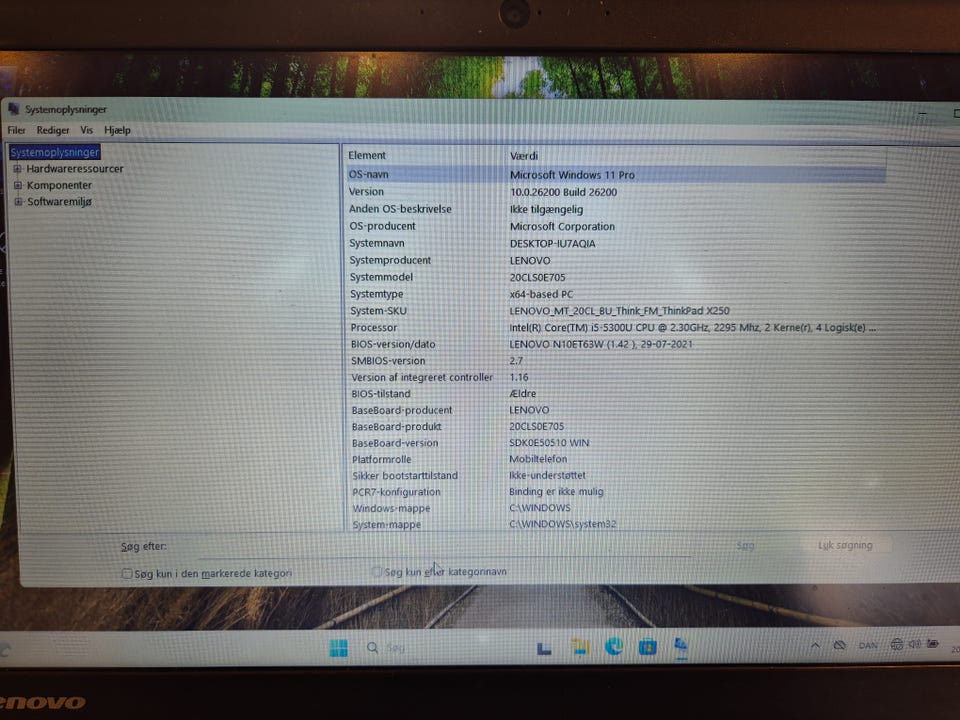Viewport: 960px width, 720px height.
Task: Select the Softwaremiljø tree item
Action: coord(59,201)
